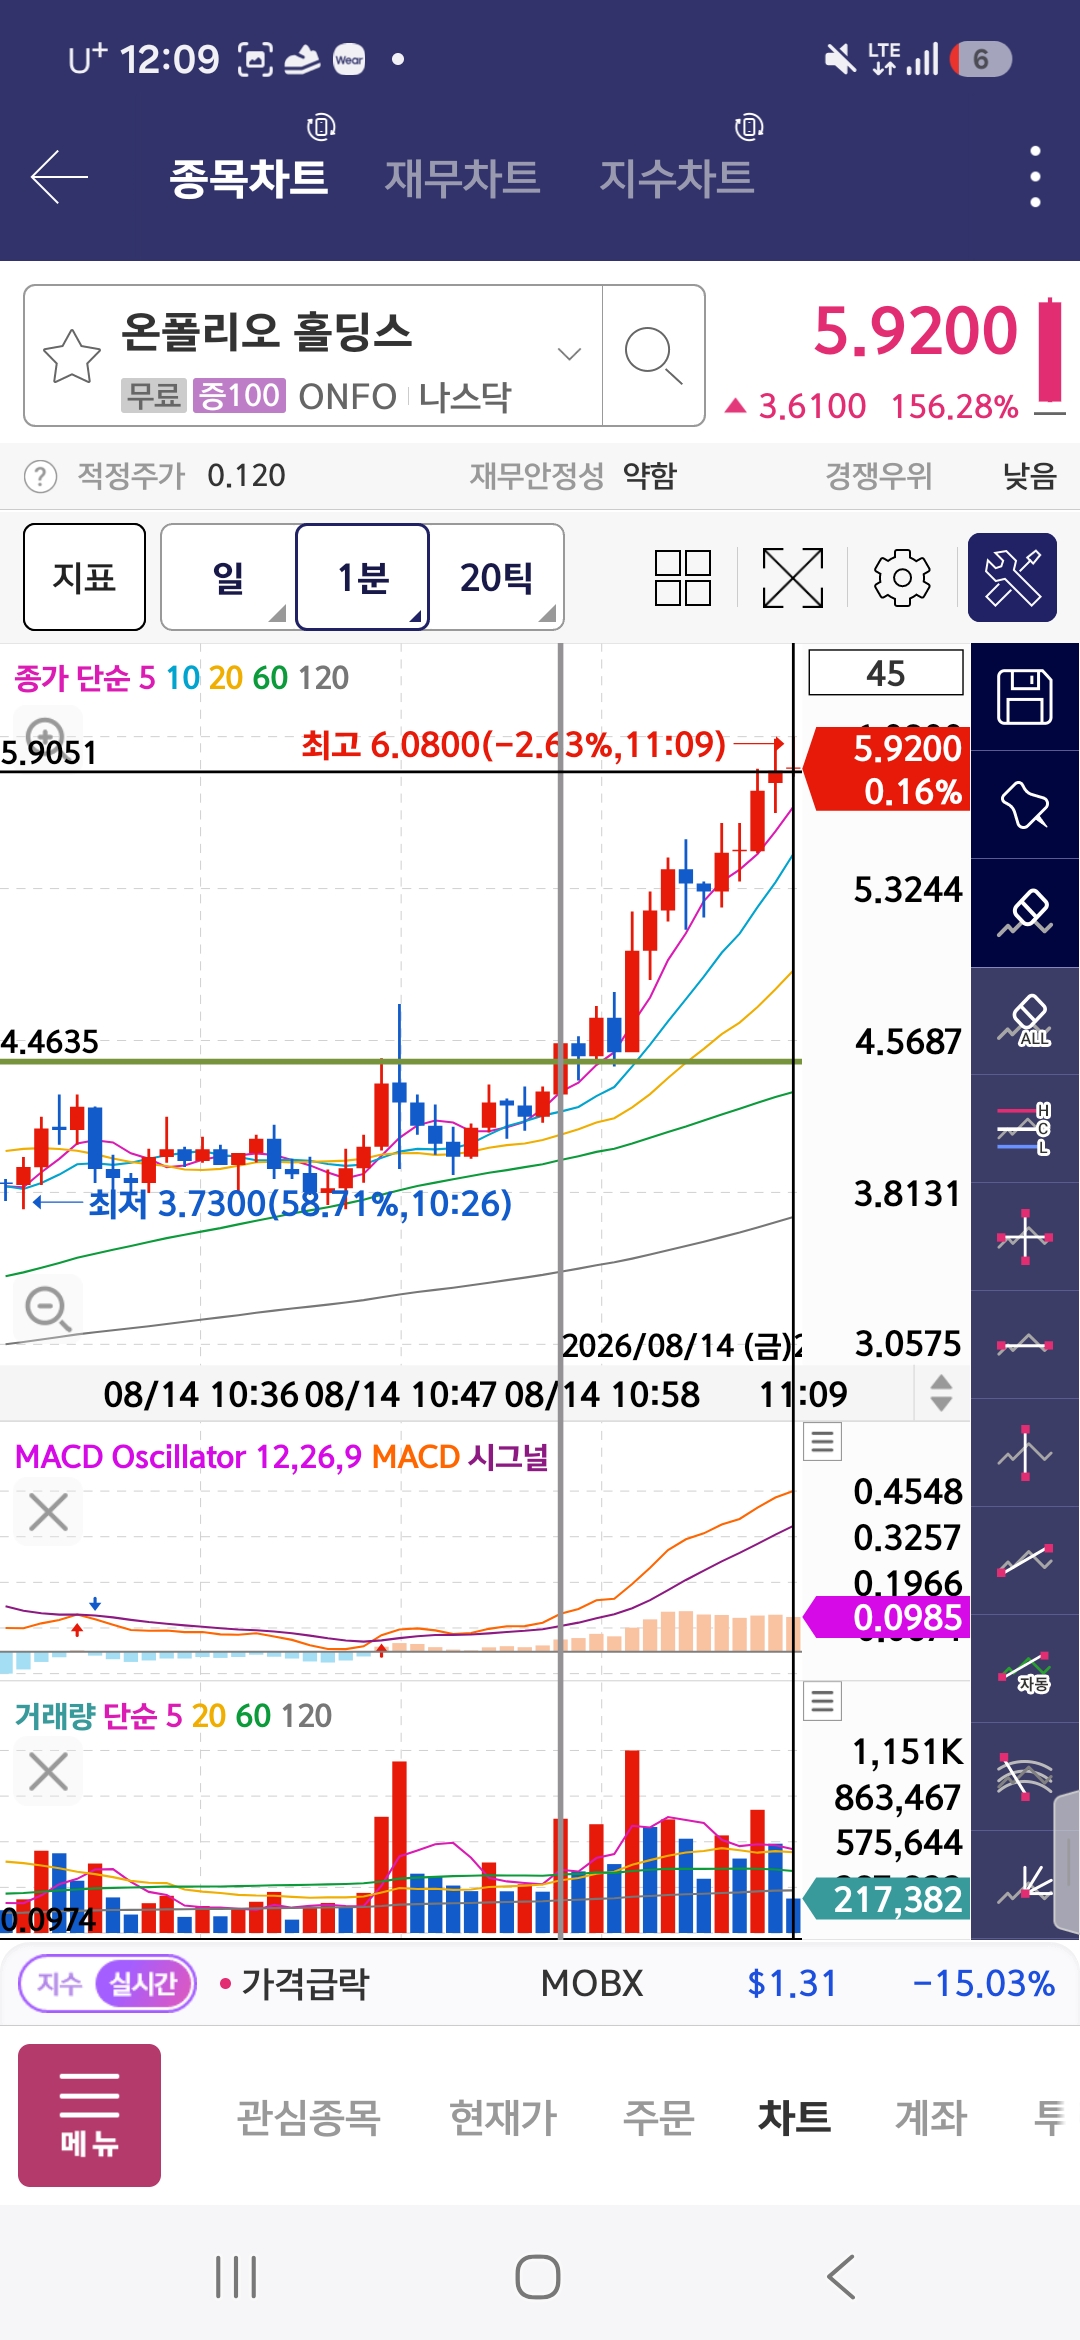This screenshot has height=2340, width=1080.
Task: Select the HCL line tool
Action: click(x=1025, y=1129)
